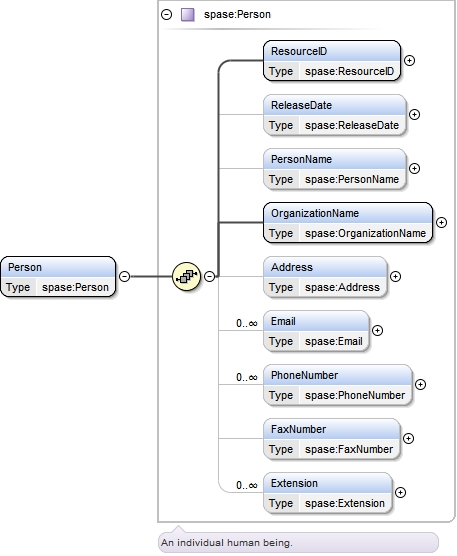Expand the FaxNumber element plus icon

pos(408,438)
